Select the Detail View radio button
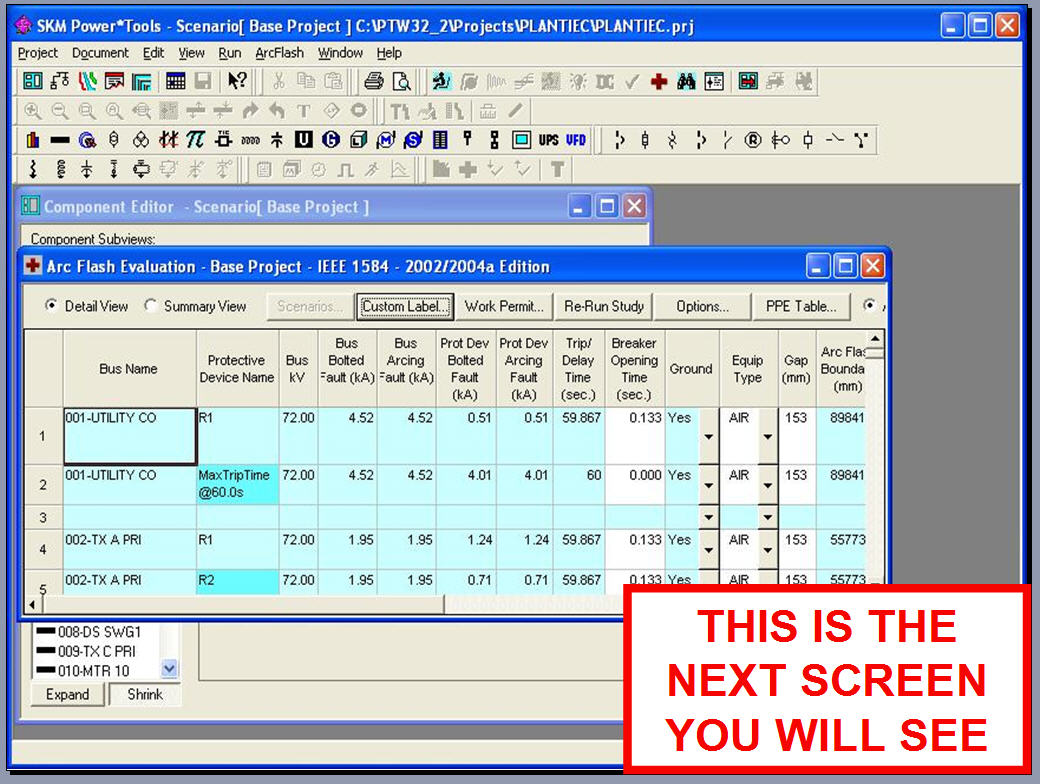The image size is (1040, 784). click(52, 306)
